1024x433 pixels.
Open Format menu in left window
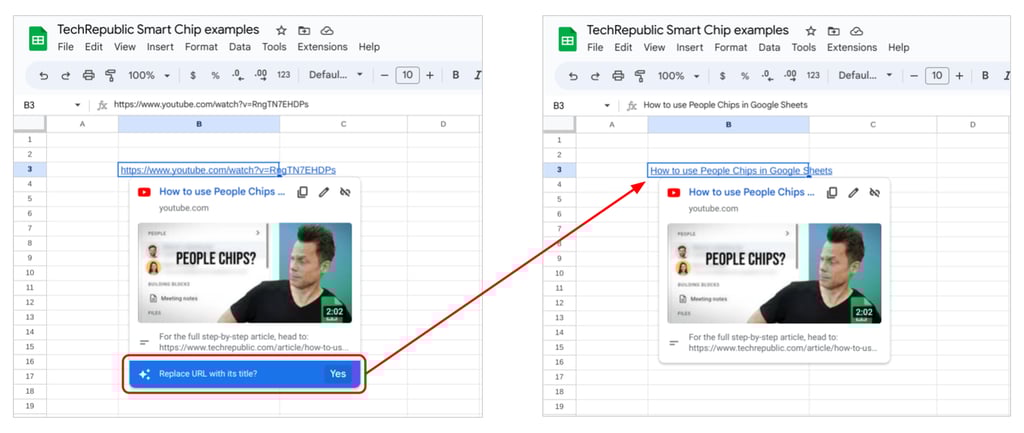click(x=201, y=47)
